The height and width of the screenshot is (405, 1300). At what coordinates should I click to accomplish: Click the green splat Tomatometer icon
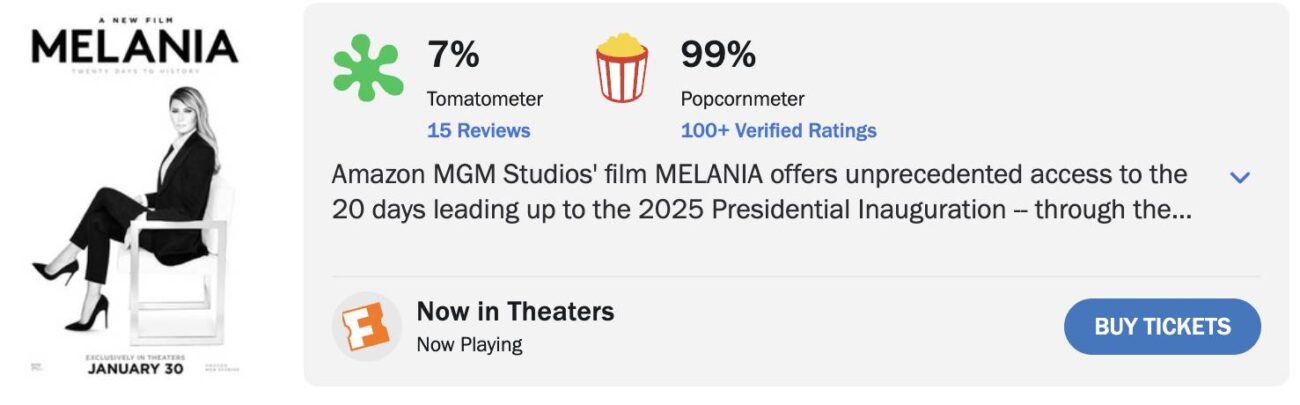pyautogui.click(x=367, y=68)
